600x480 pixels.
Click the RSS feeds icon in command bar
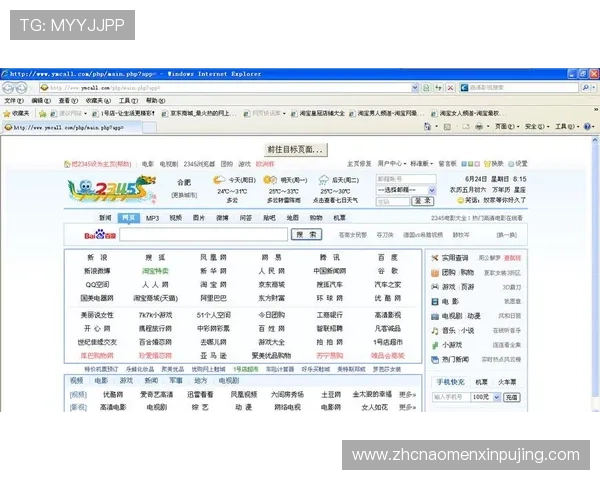click(x=447, y=127)
